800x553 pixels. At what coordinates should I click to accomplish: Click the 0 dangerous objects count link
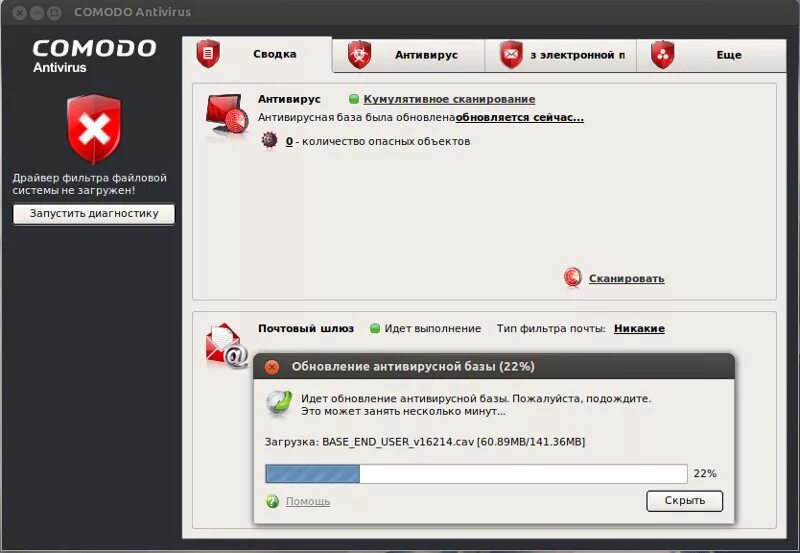coord(289,141)
